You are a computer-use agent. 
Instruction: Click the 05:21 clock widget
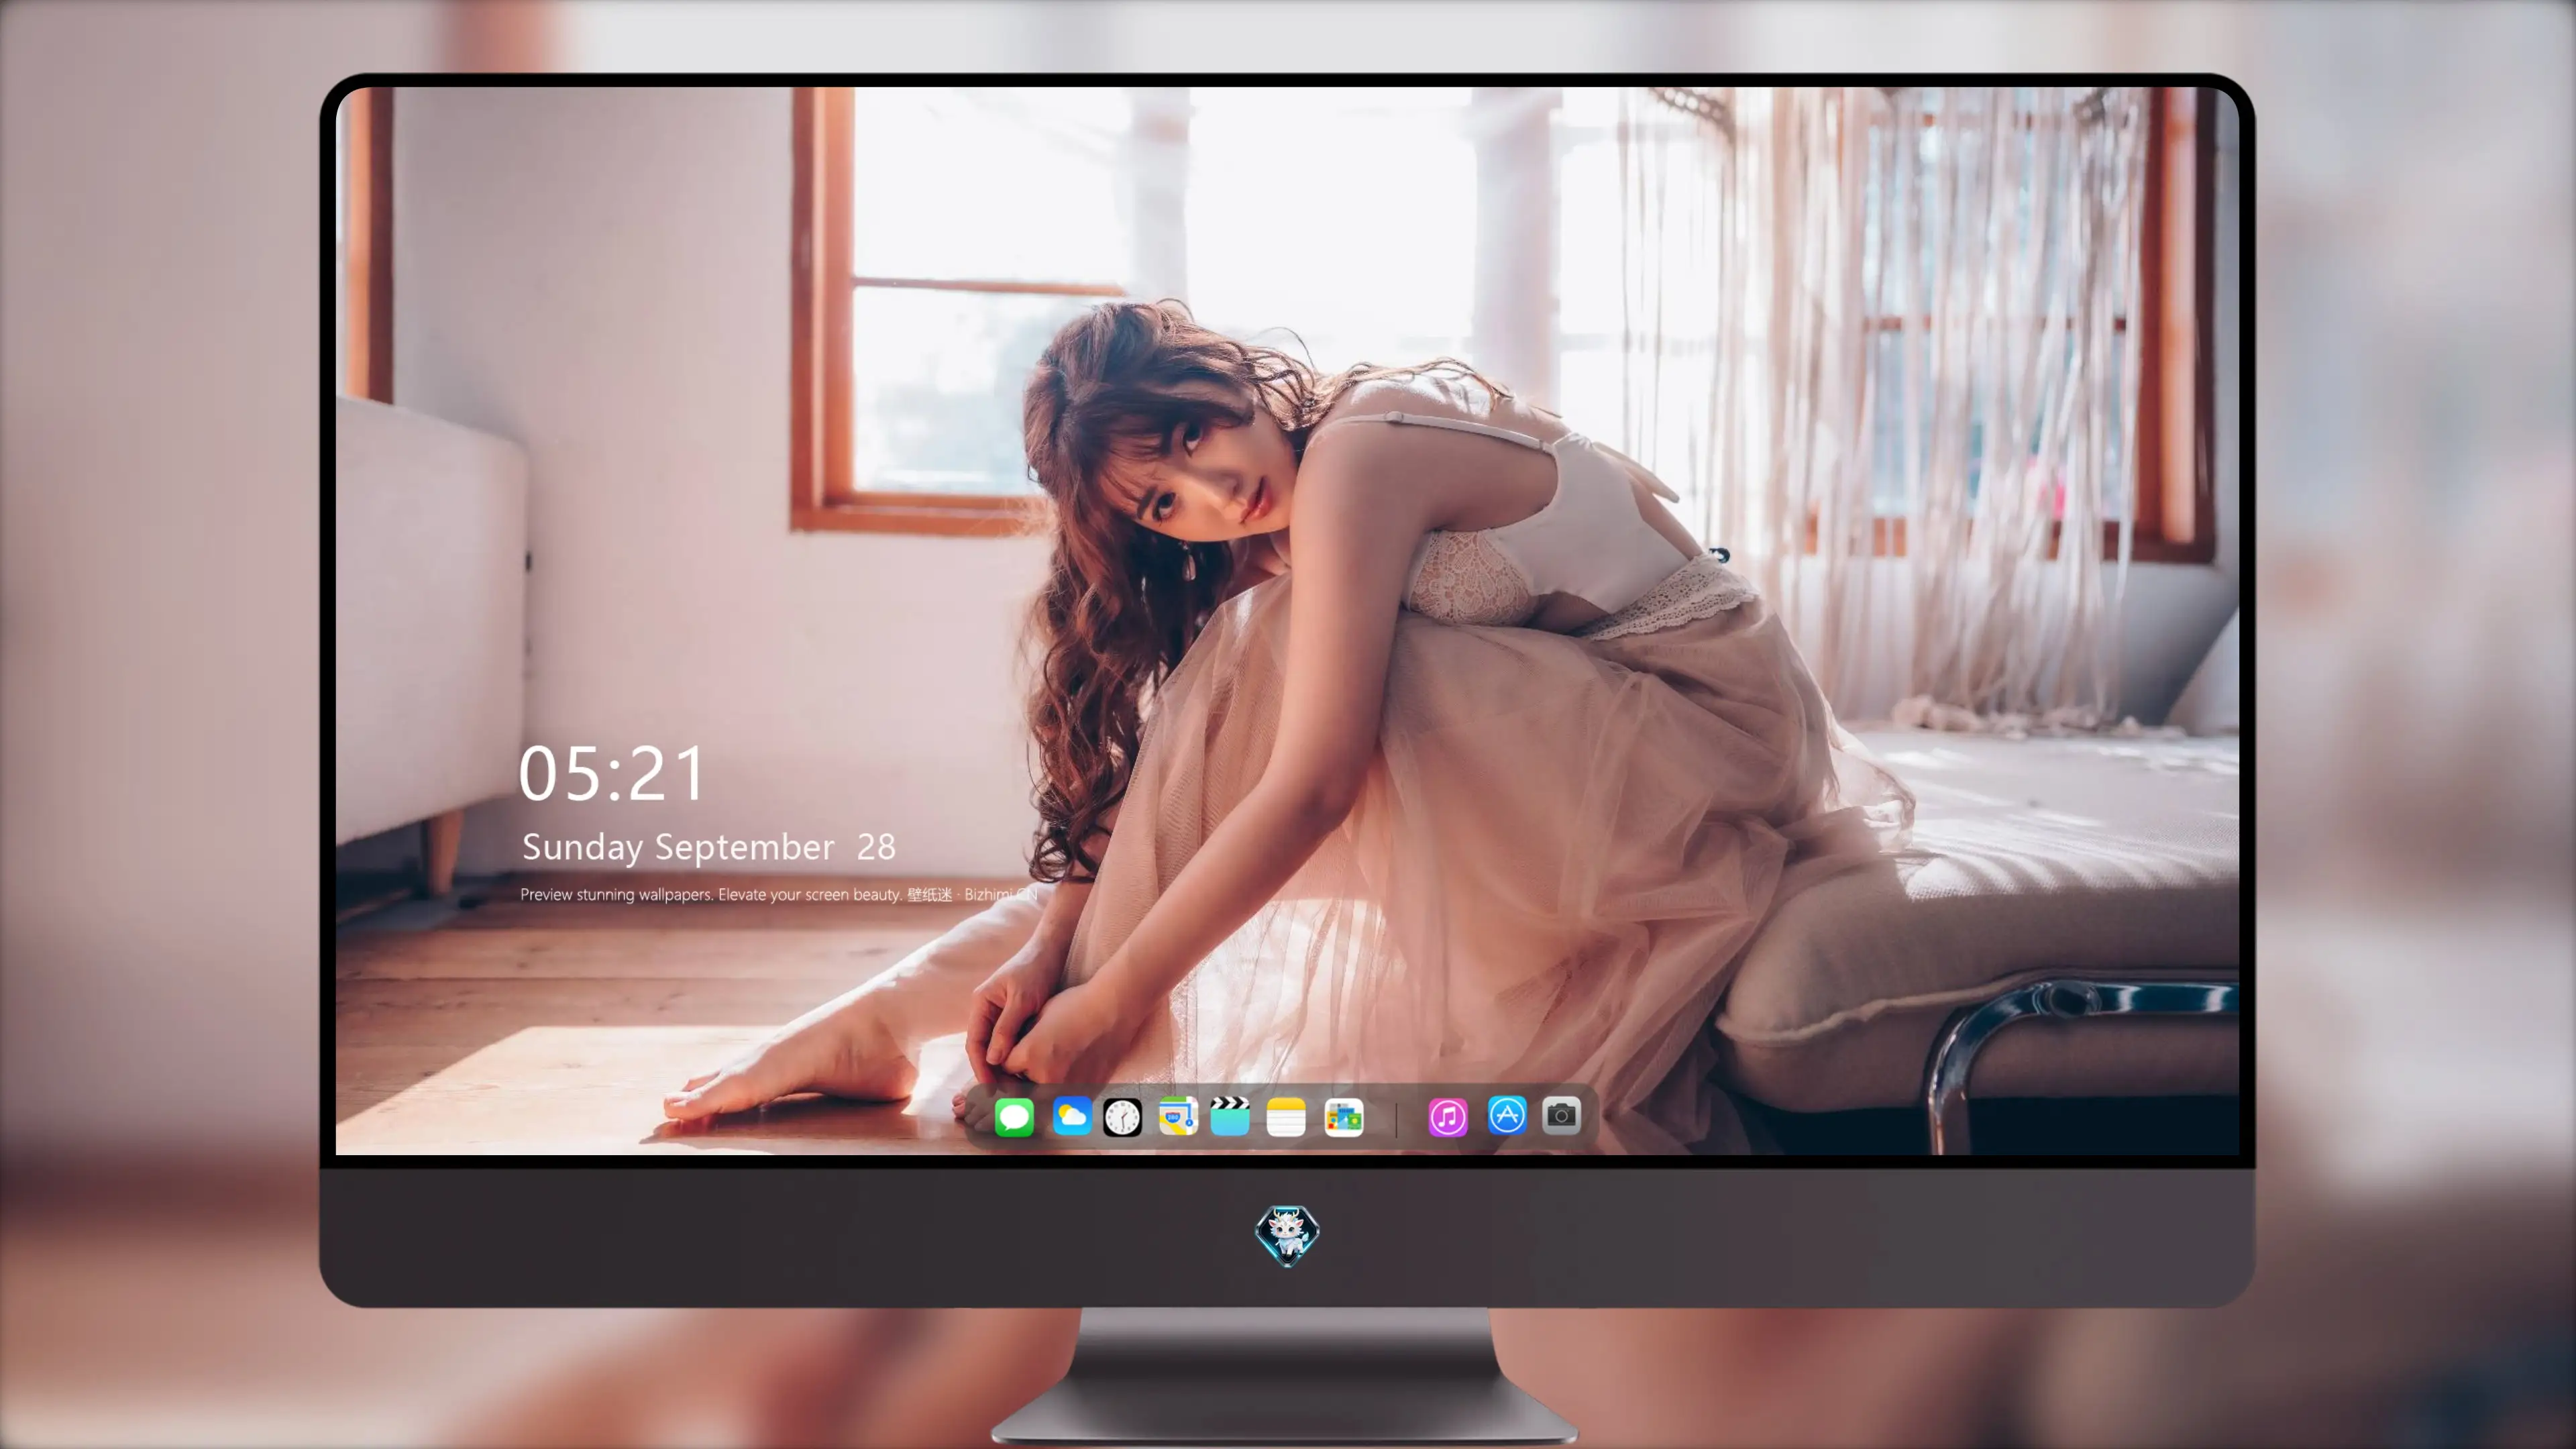pos(612,774)
